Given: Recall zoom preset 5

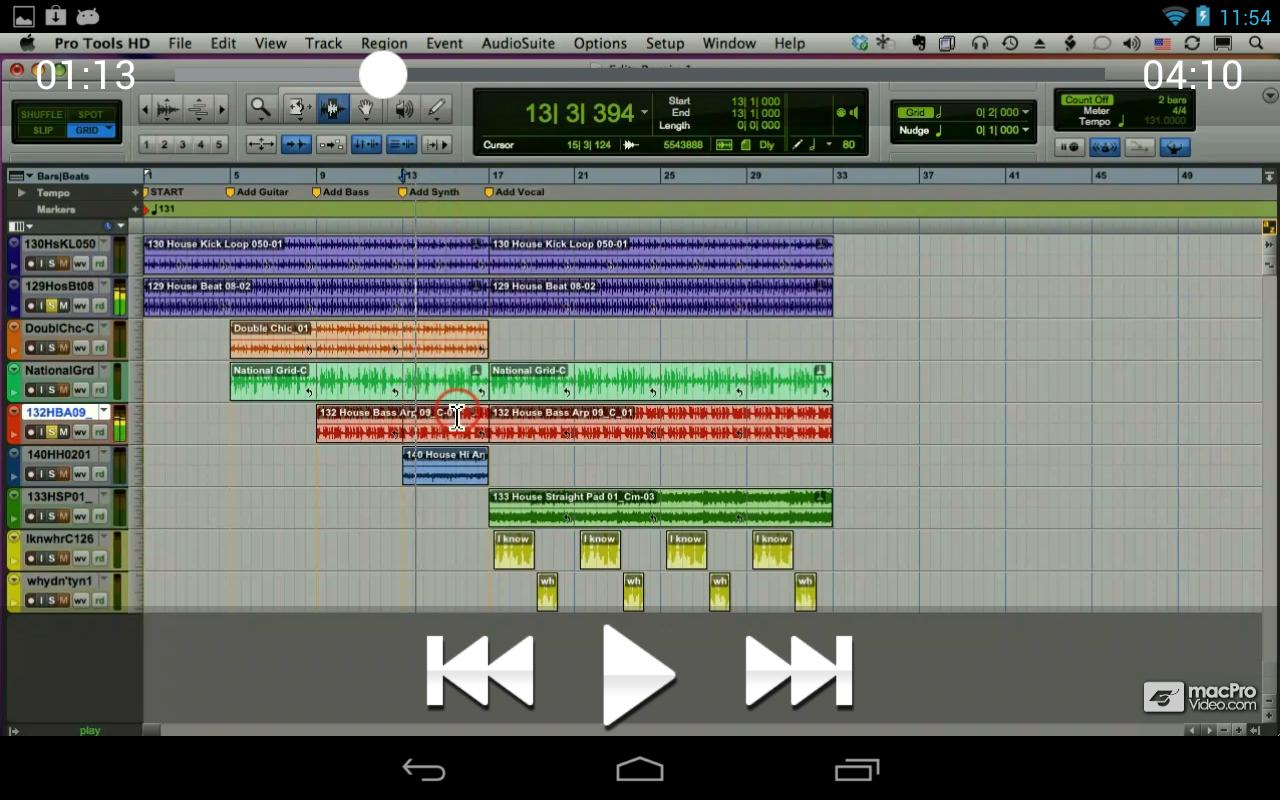Looking at the screenshot, I should tap(220, 145).
